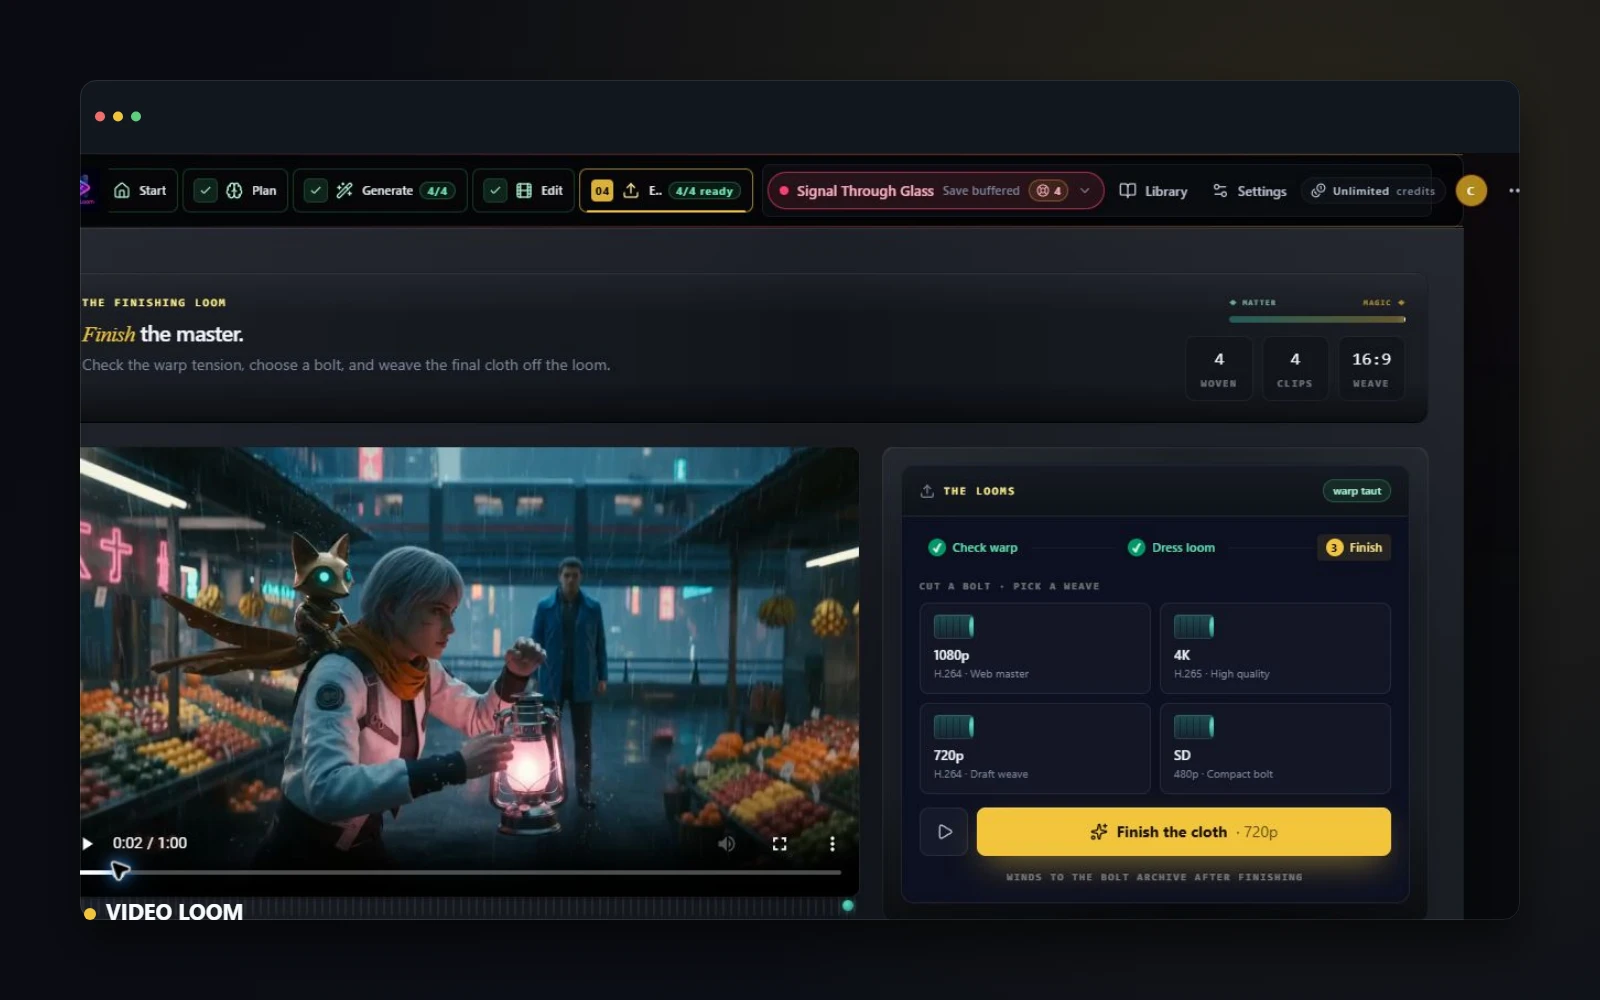Open the Generate step tab

point(380,190)
